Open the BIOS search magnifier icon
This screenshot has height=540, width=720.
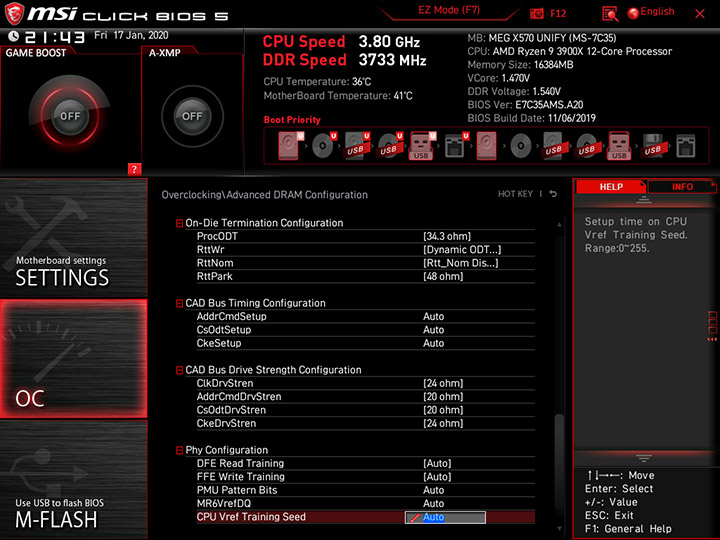coord(610,14)
